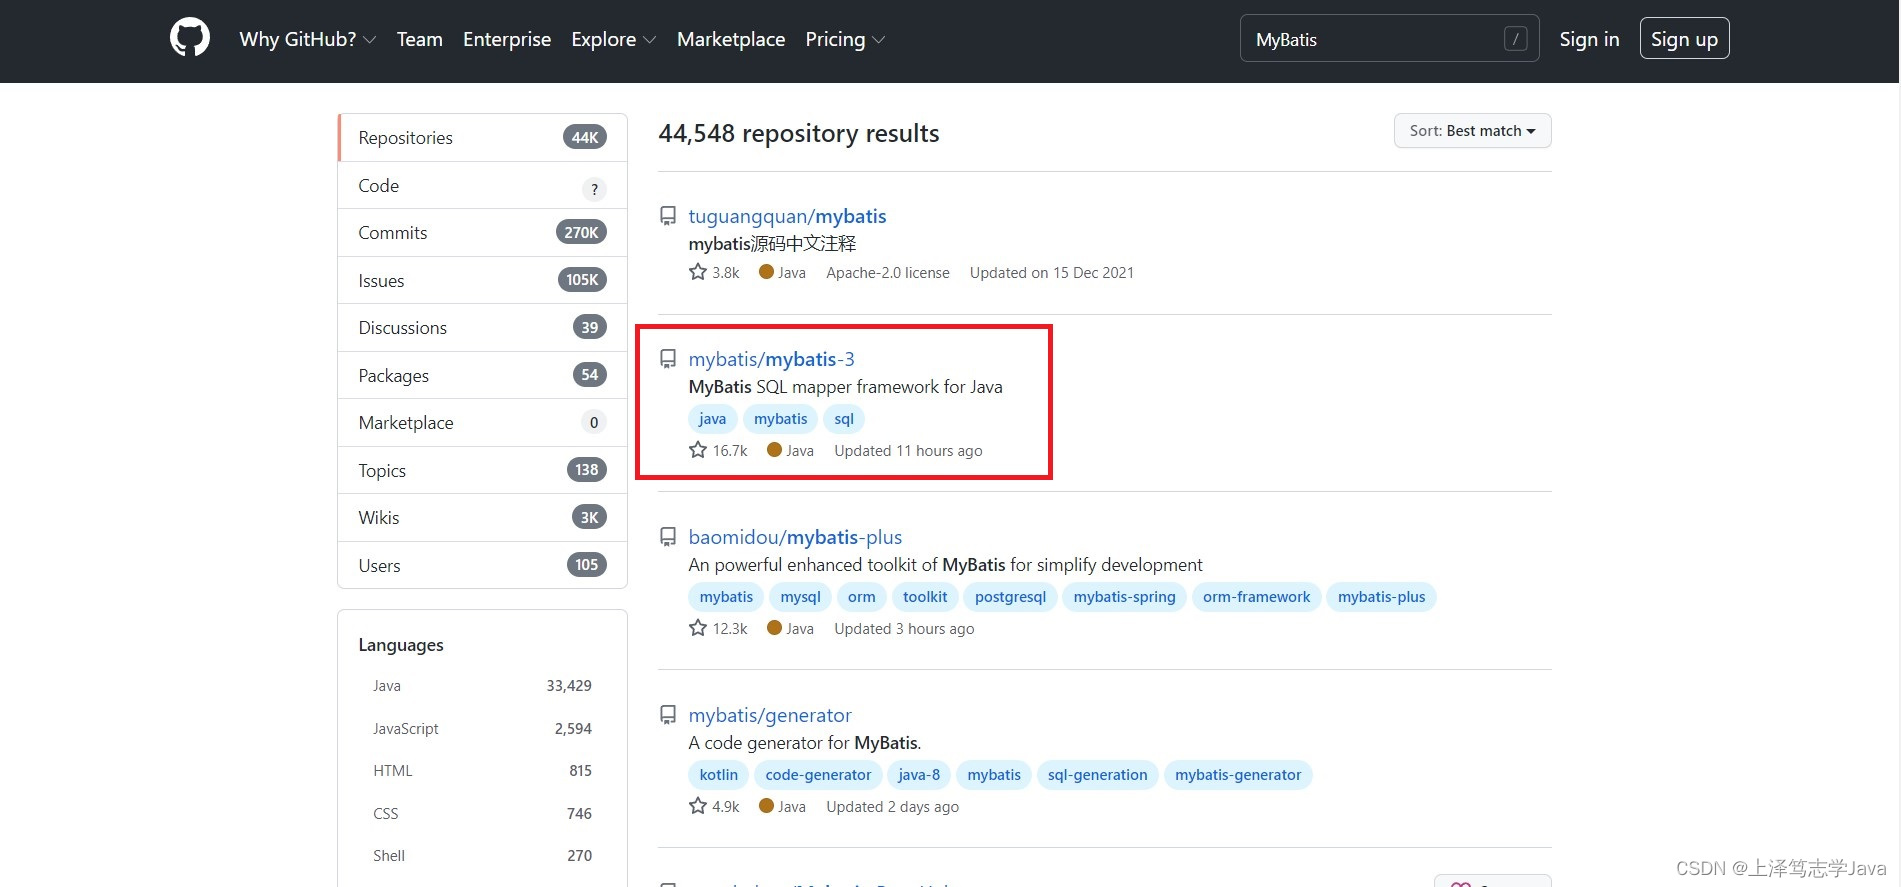Click the 16.7k star icon
This screenshot has height=887, width=1901.
point(698,450)
